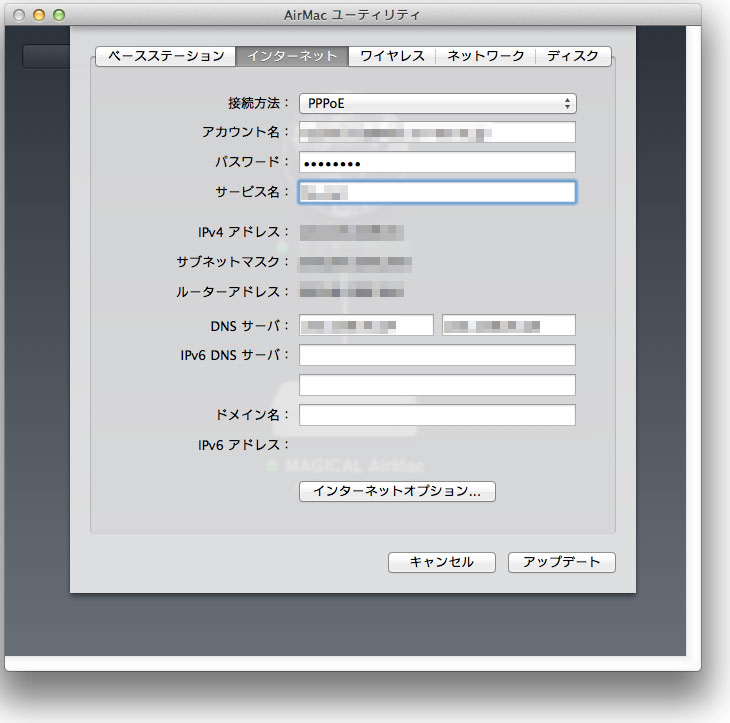730x723 pixels.
Task: Select the インターネット tab
Action: click(x=292, y=56)
